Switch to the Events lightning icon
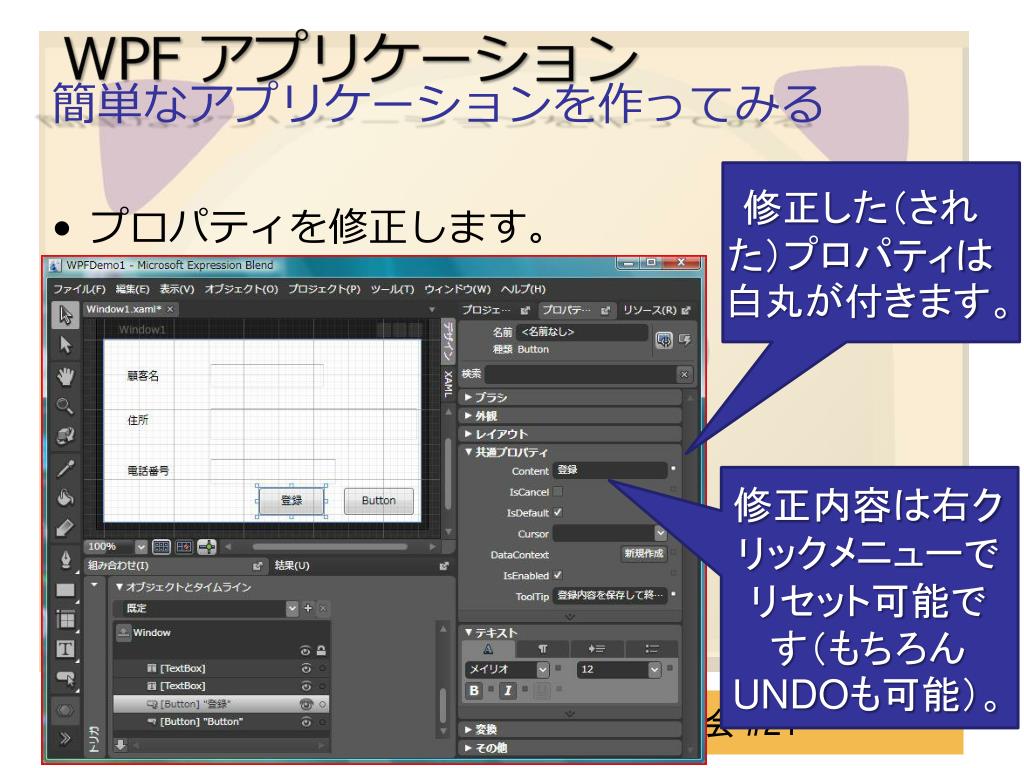The width and height of the screenshot is (1024, 768). (685, 339)
